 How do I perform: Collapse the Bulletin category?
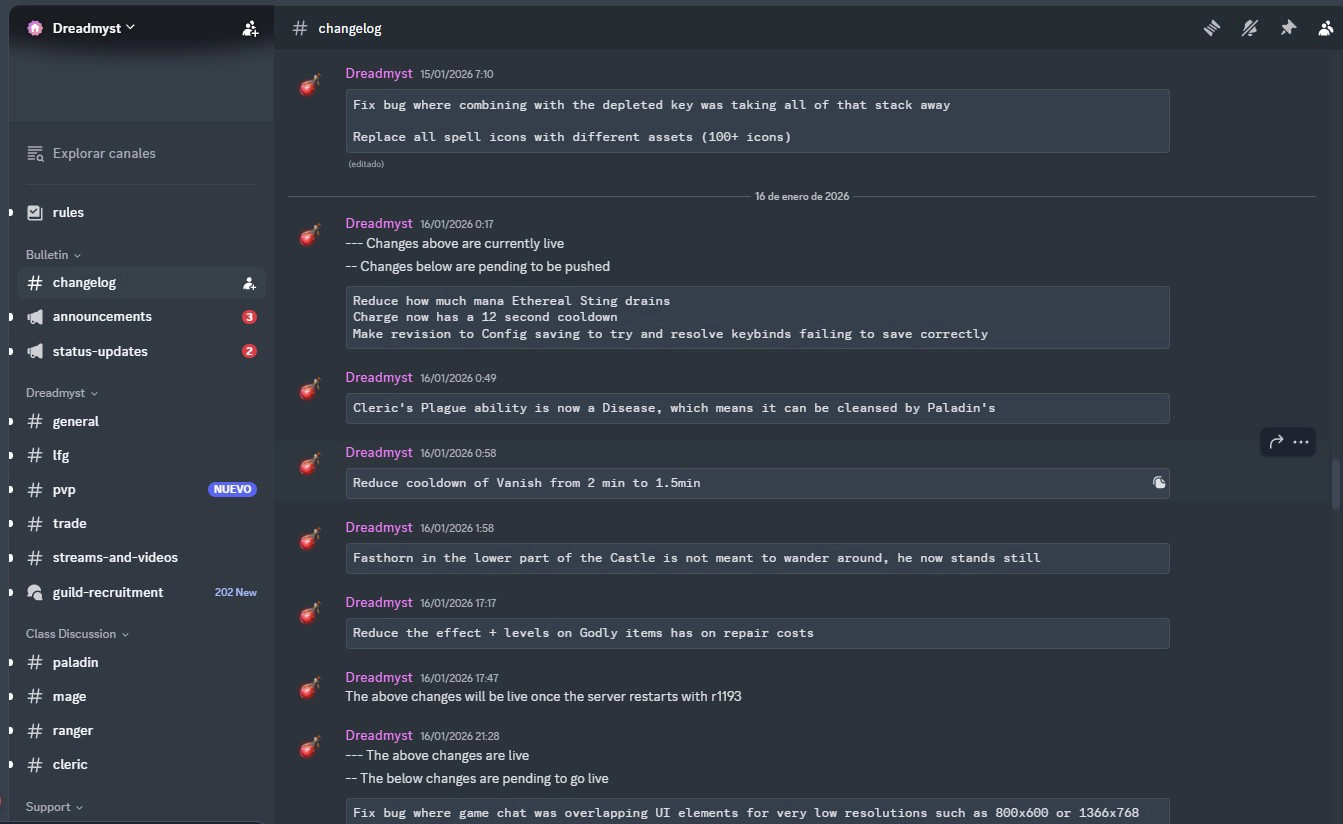coord(54,255)
